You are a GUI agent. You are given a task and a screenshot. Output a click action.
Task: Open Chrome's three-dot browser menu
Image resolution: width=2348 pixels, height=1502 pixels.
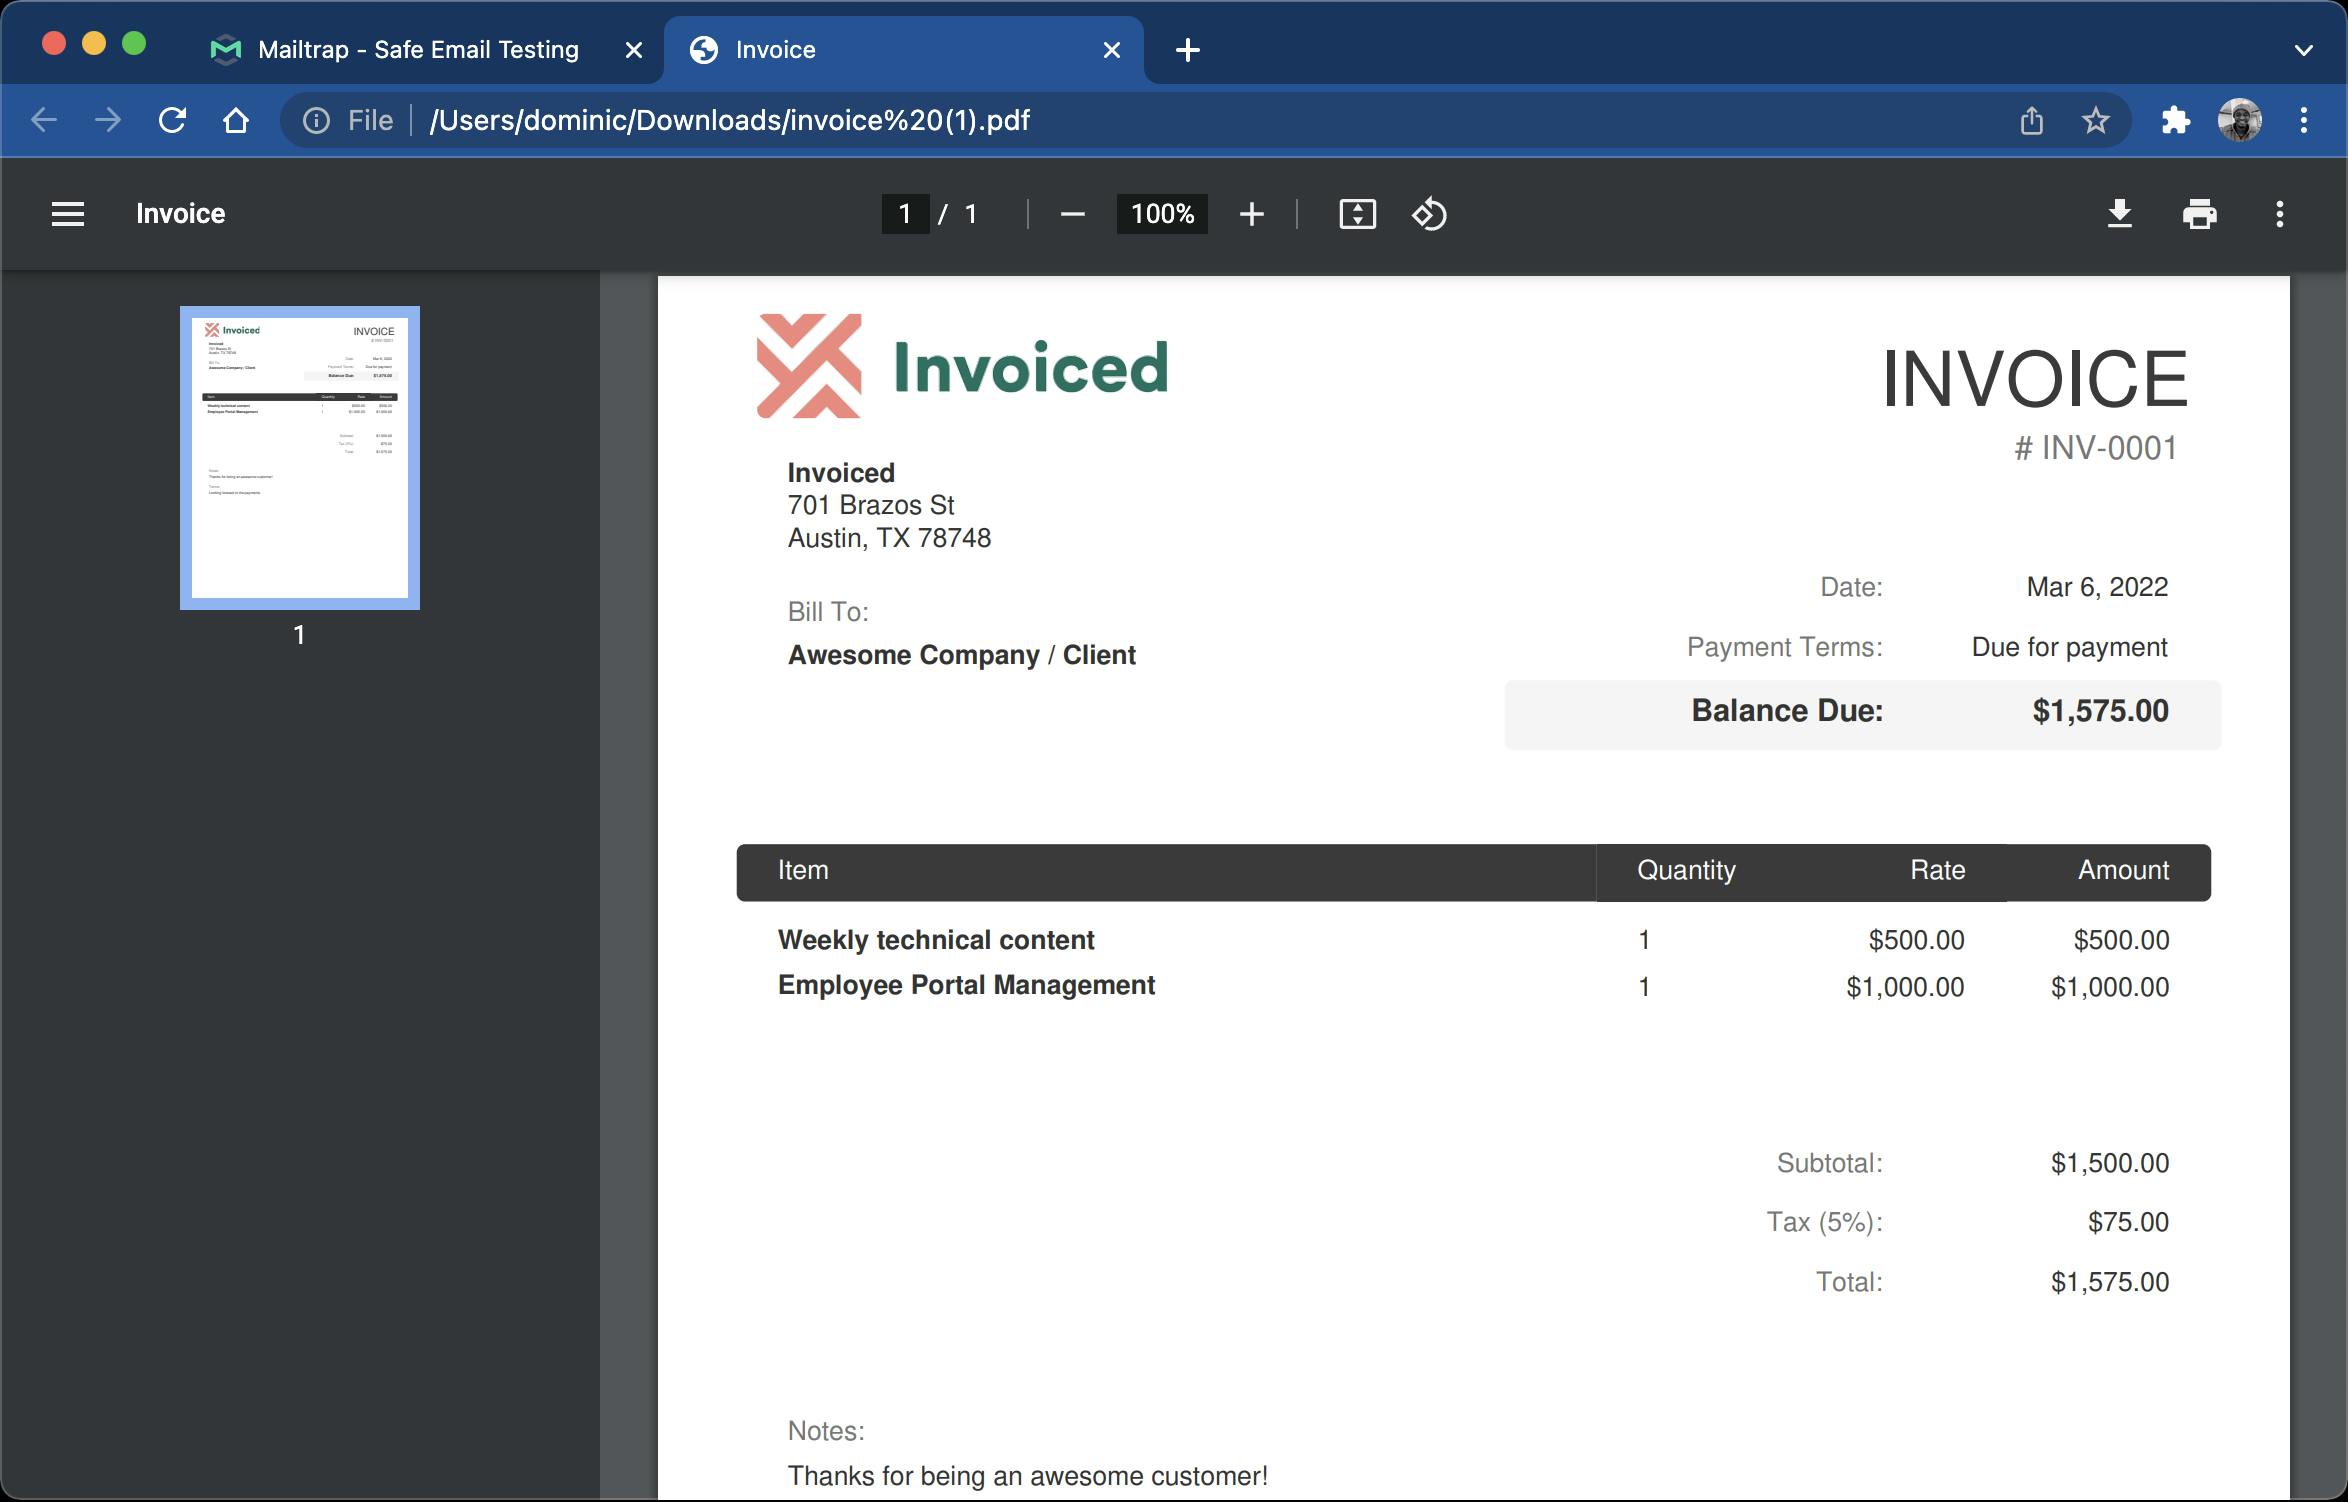(x=2304, y=120)
